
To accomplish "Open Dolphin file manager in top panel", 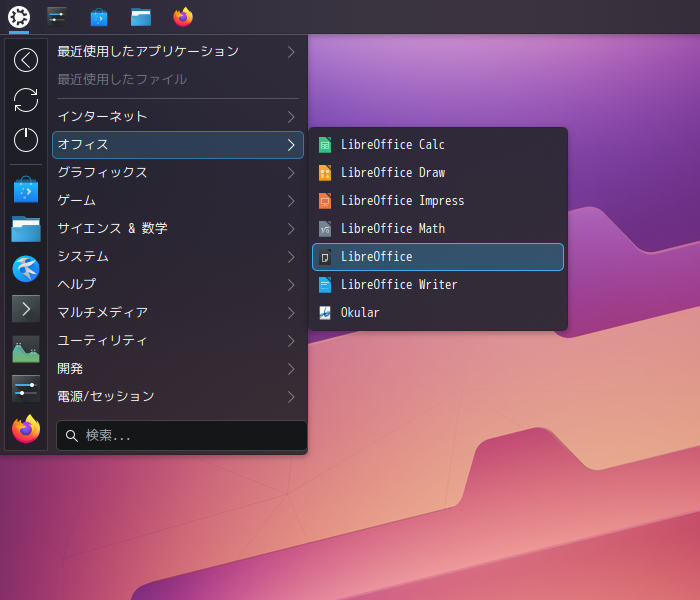I will point(141,17).
